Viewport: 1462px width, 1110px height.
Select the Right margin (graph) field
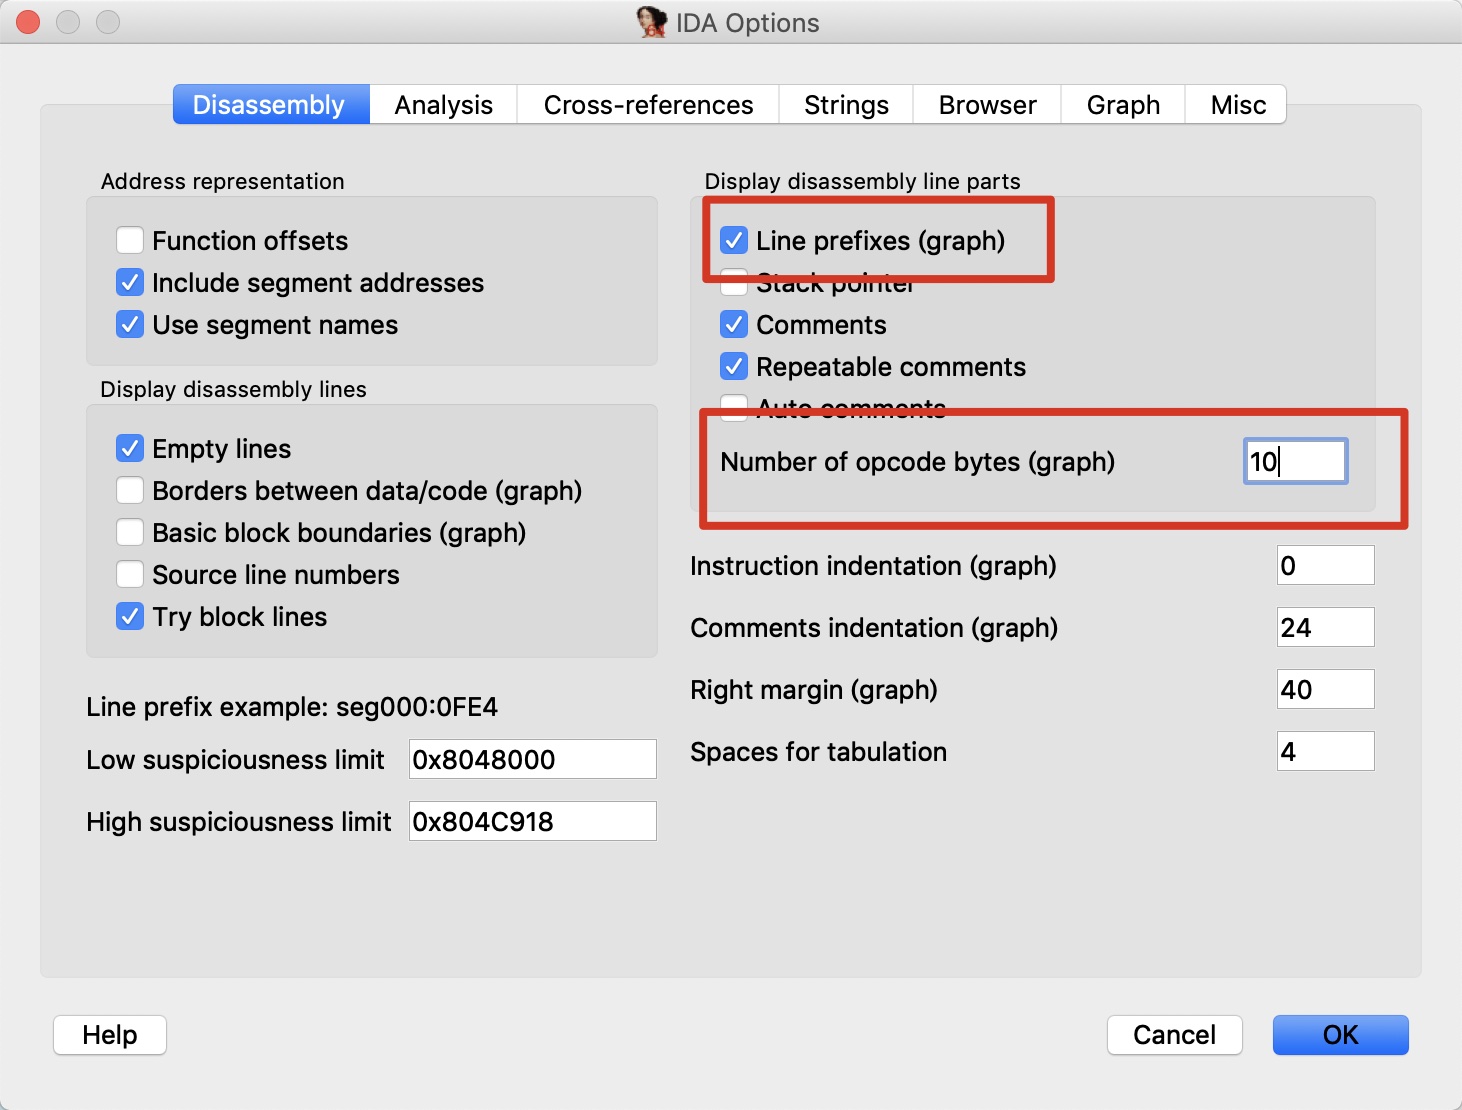tap(1325, 690)
